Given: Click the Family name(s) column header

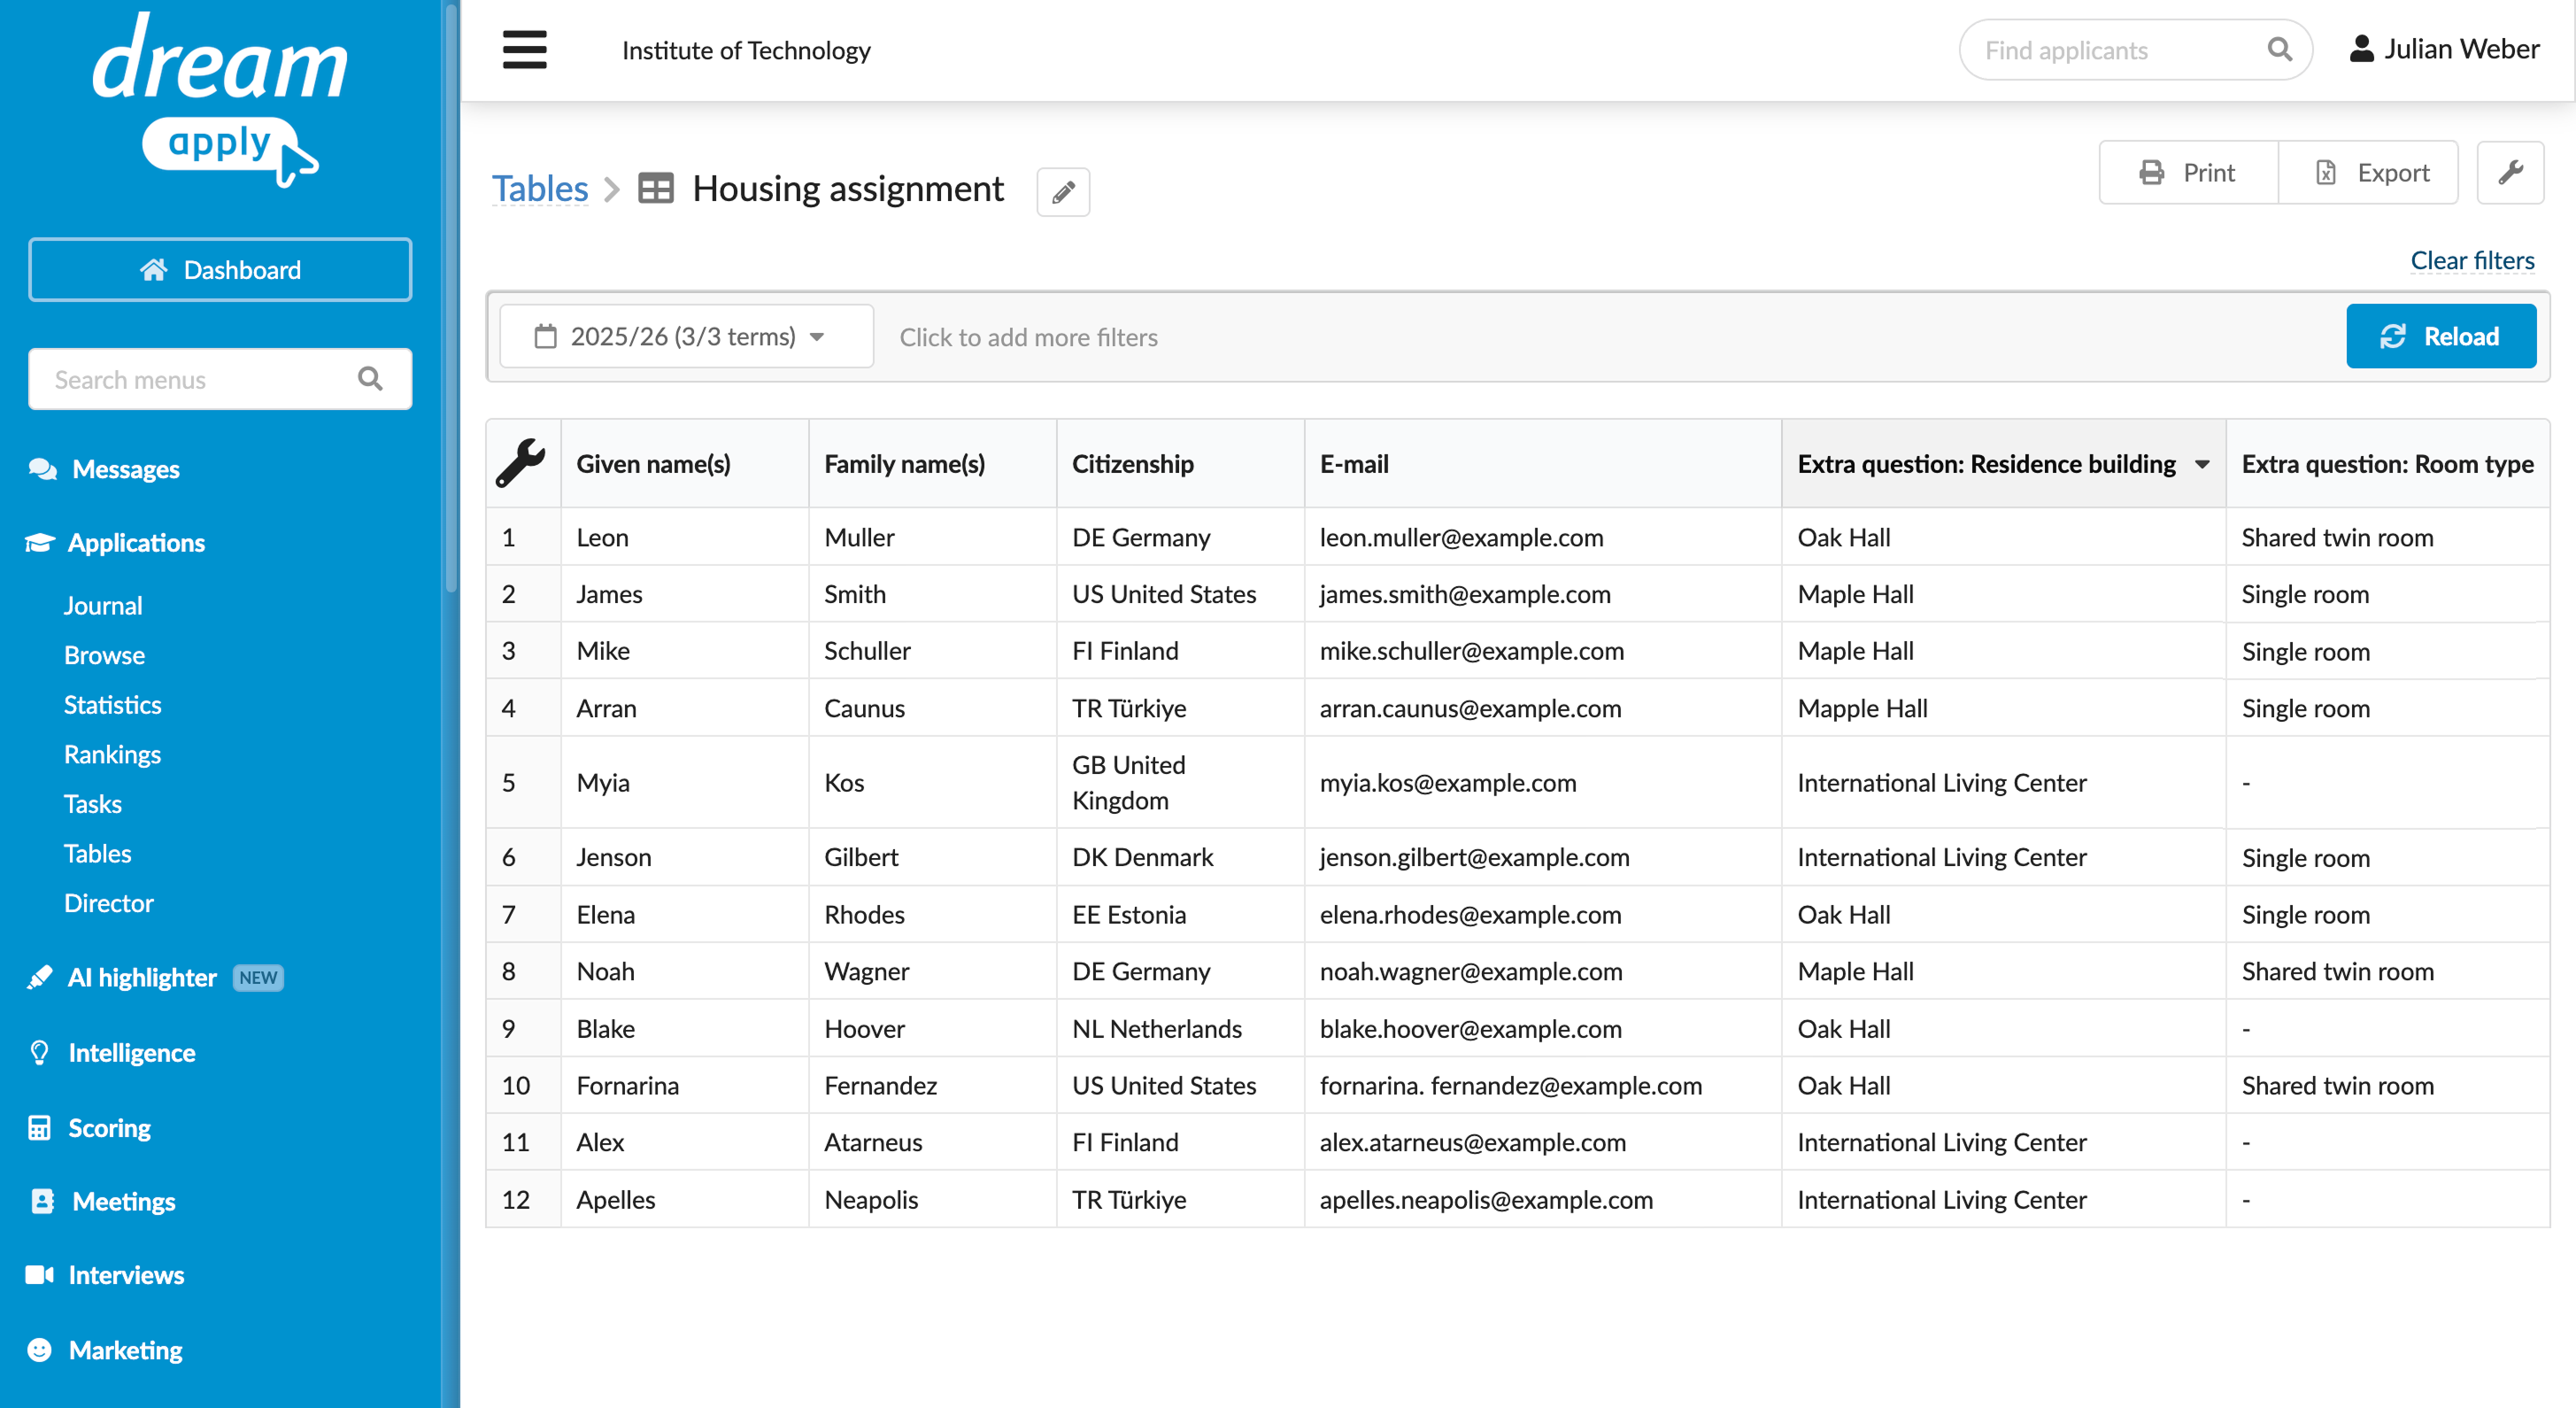Looking at the screenshot, I should coord(933,463).
